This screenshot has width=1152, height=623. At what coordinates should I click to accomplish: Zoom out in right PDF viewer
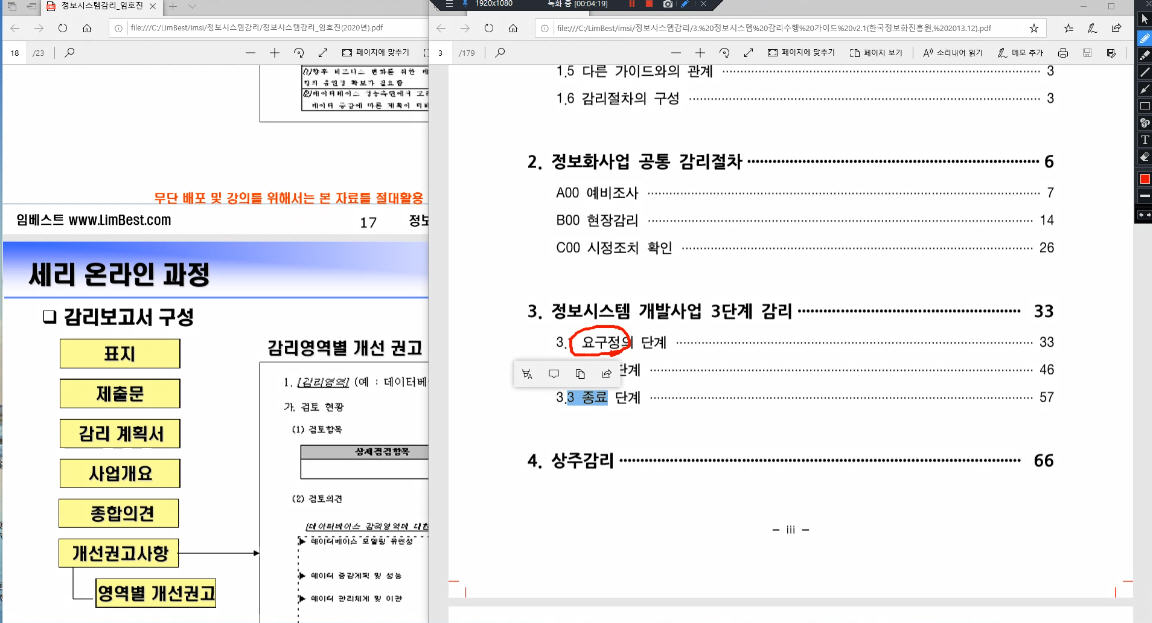click(x=676, y=53)
